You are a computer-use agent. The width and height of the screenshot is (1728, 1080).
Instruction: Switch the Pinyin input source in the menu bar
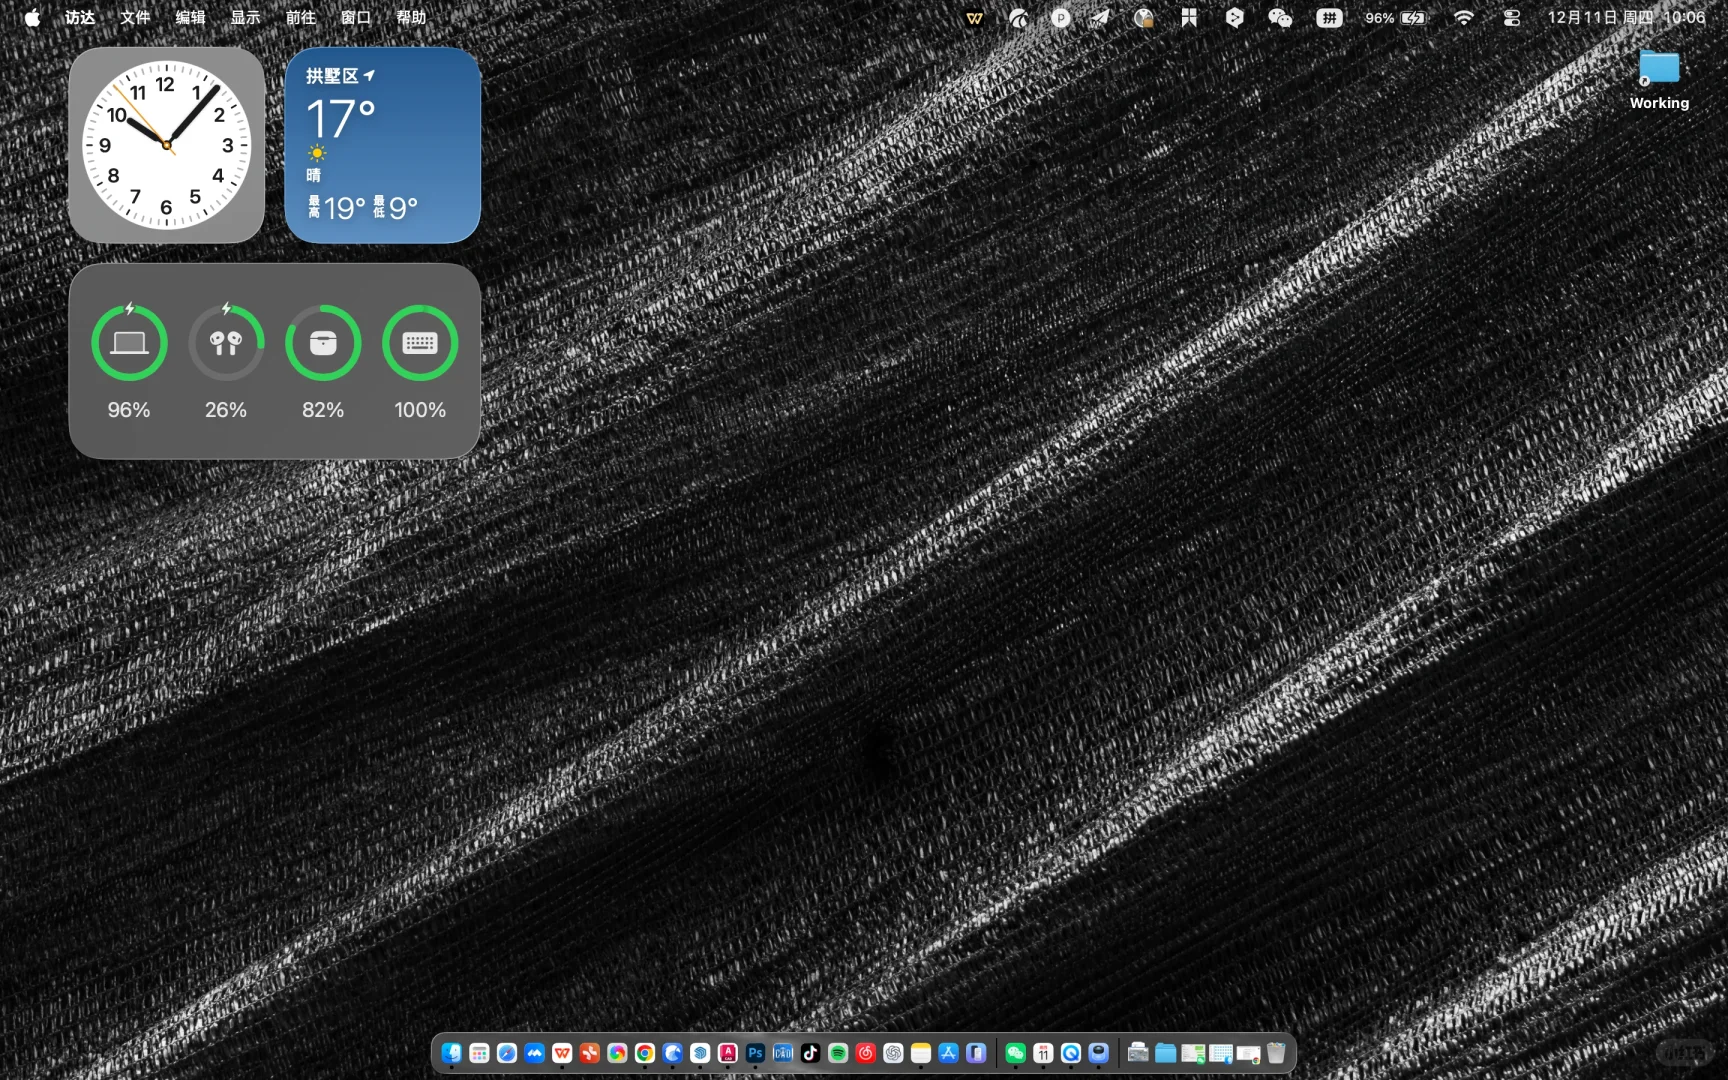(x=1329, y=18)
